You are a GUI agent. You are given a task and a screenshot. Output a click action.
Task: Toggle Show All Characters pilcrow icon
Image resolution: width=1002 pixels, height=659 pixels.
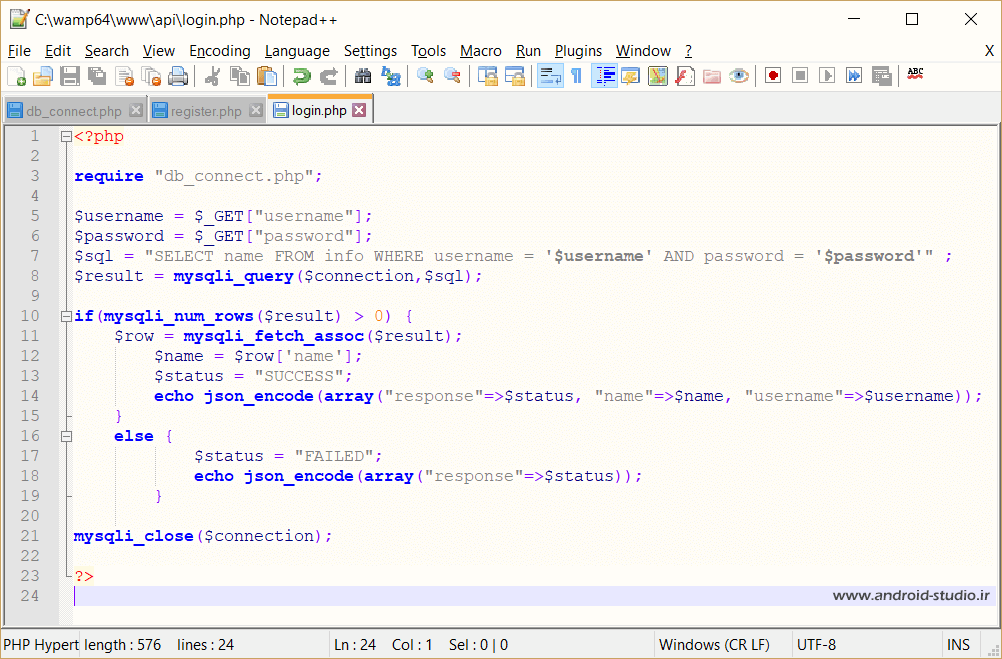point(576,76)
